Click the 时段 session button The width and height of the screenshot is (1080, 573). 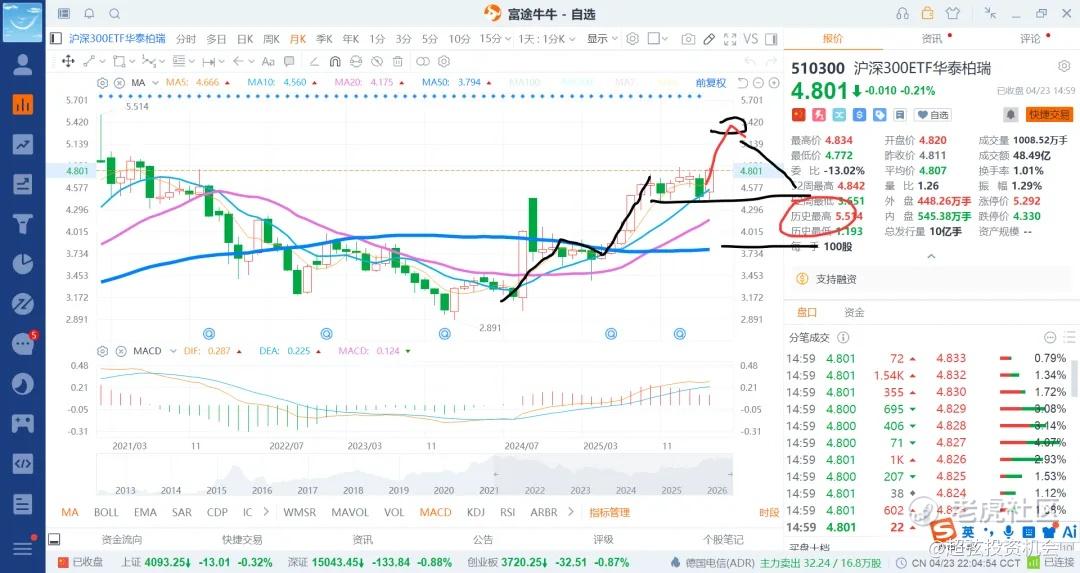click(769, 512)
